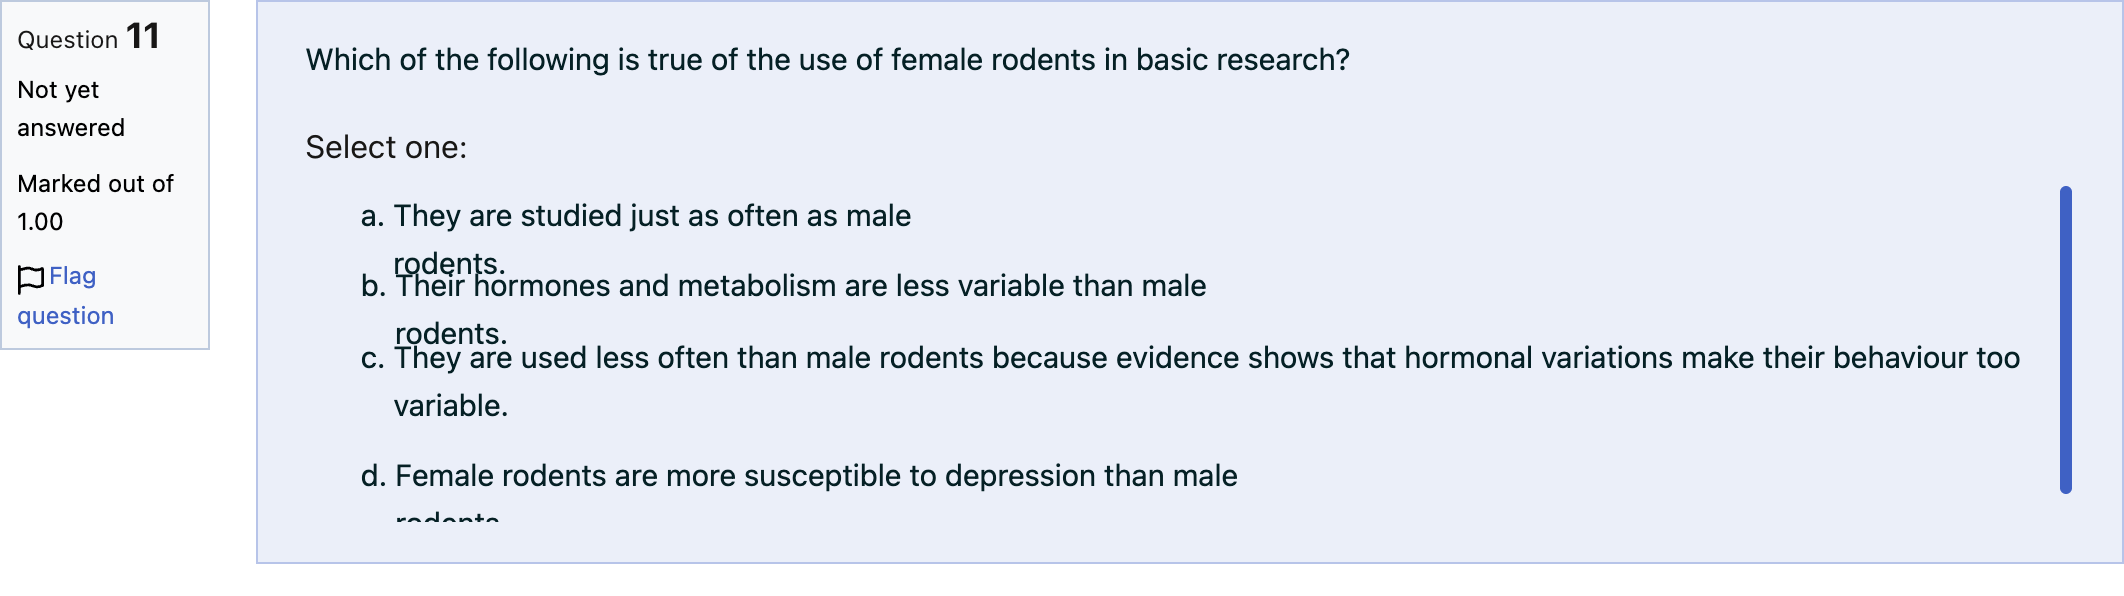
Task: Click the 'Not yet answered' status text
Action: [x=71, y=109]
